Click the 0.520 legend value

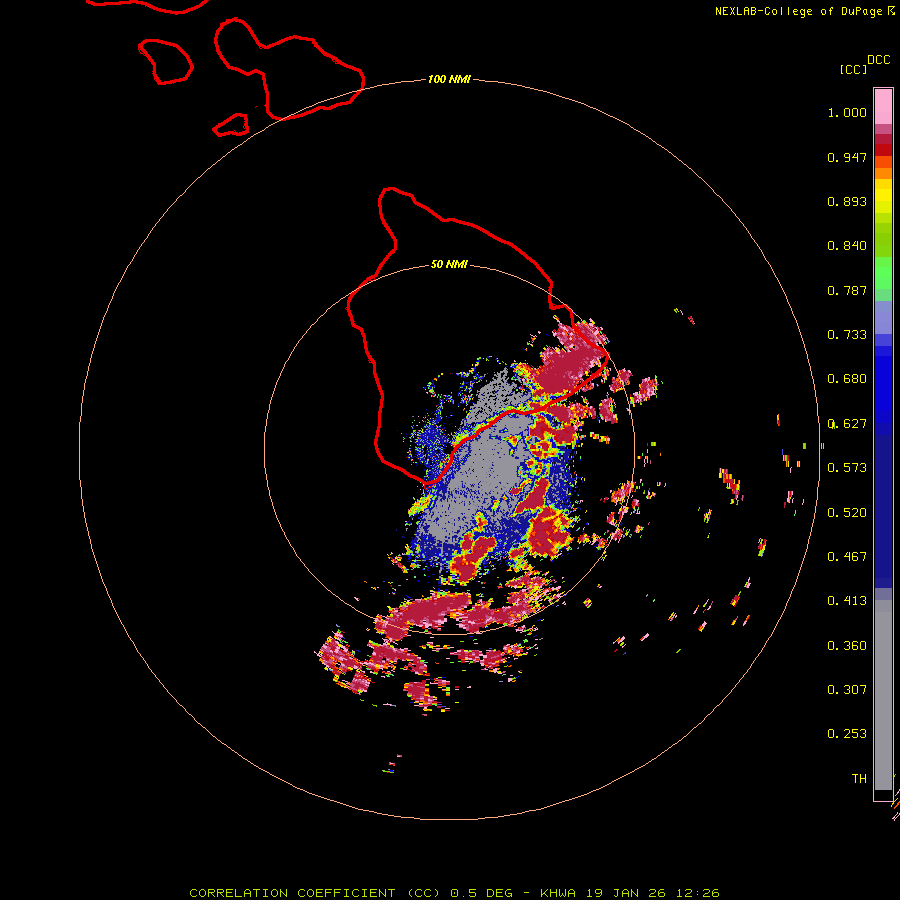[847, 513]
